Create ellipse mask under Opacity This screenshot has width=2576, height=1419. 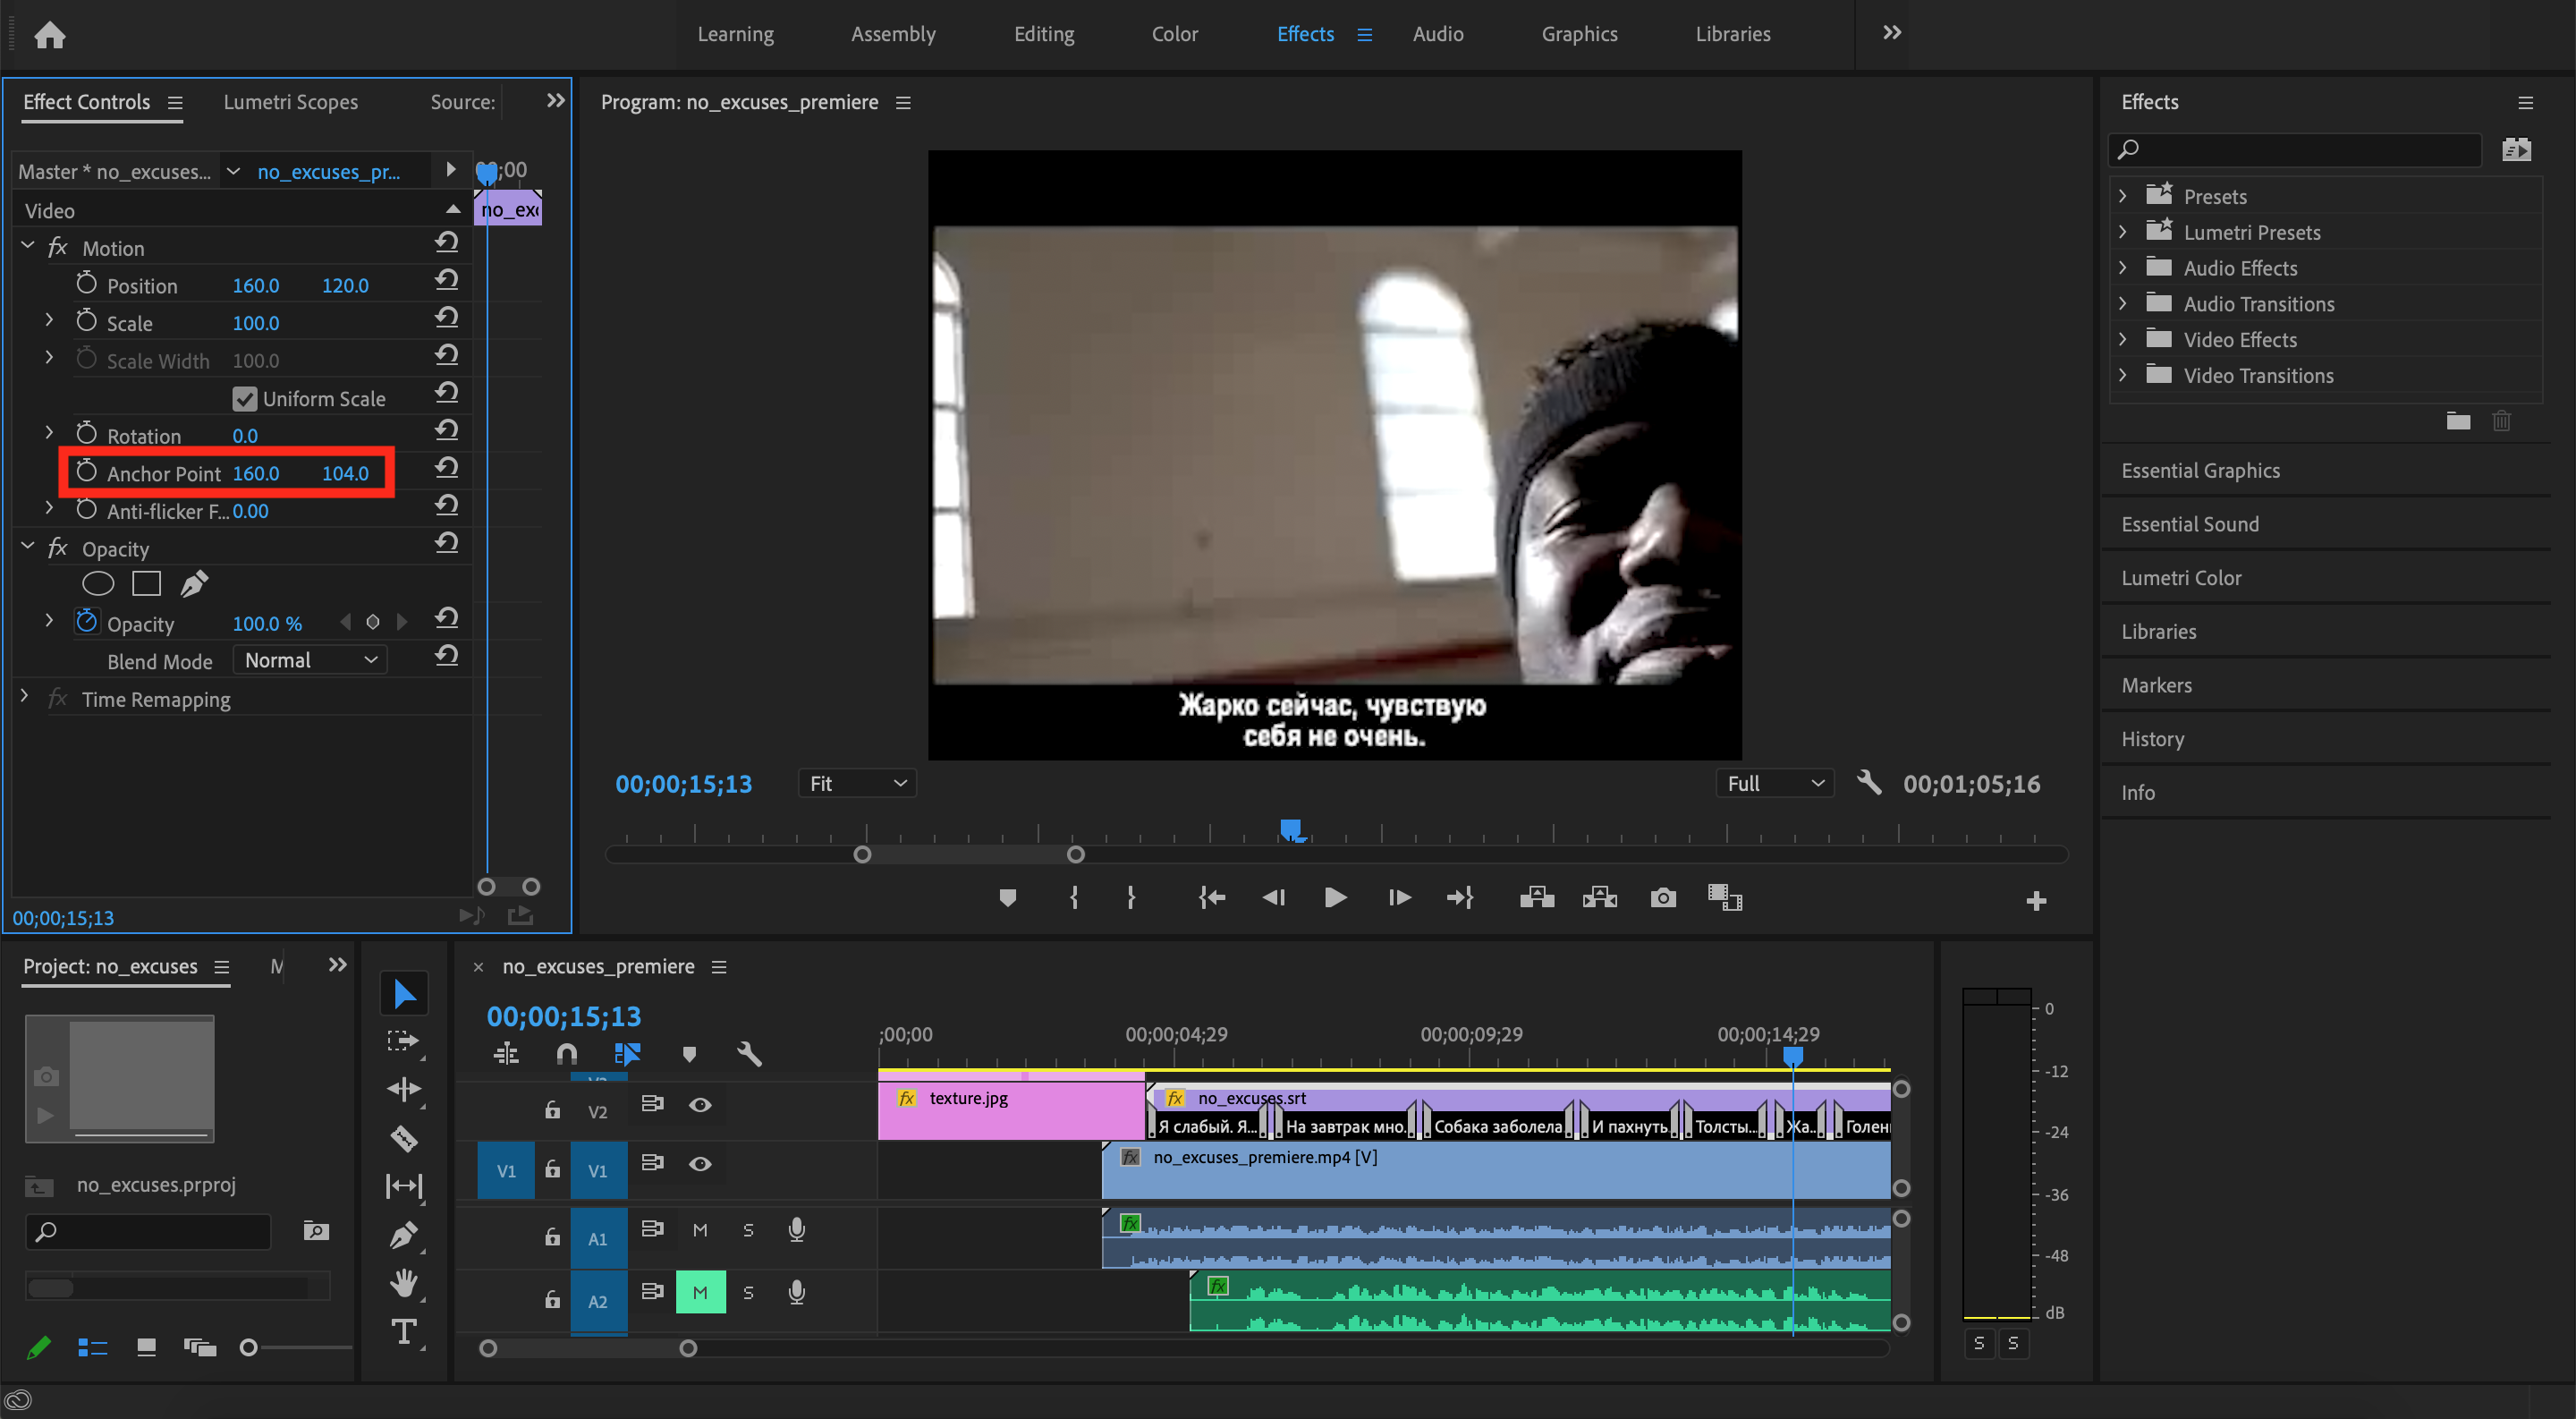click(97, 583)
